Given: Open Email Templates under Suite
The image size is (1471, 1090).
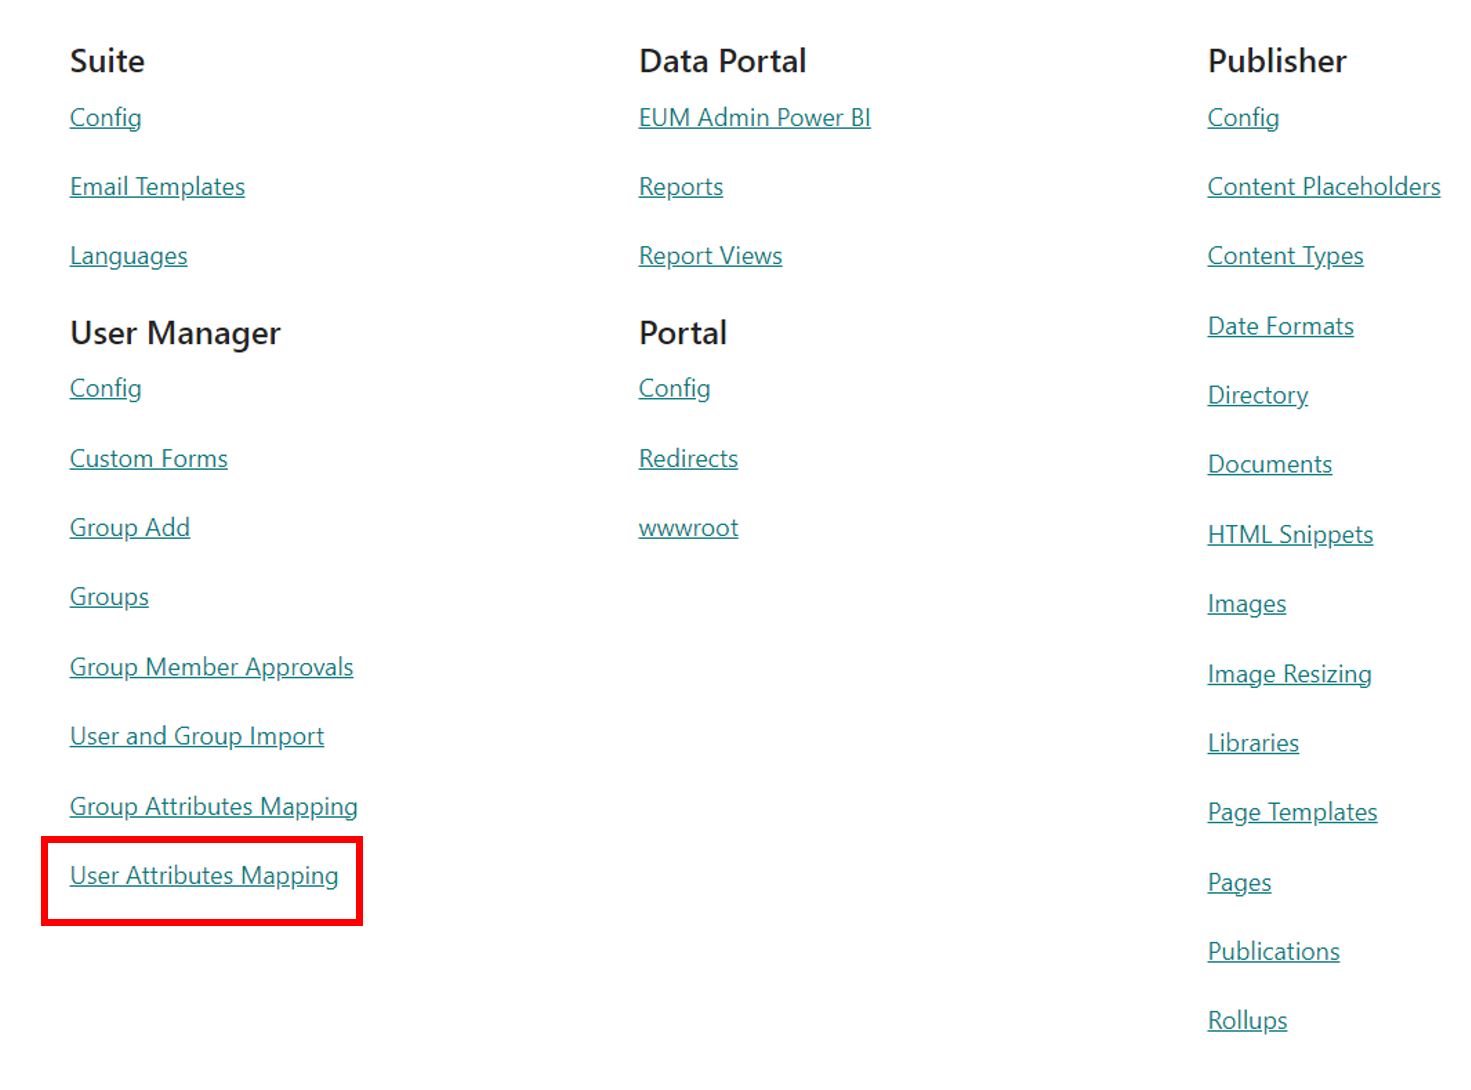Looking at the screenshot, I should (156, 186).
